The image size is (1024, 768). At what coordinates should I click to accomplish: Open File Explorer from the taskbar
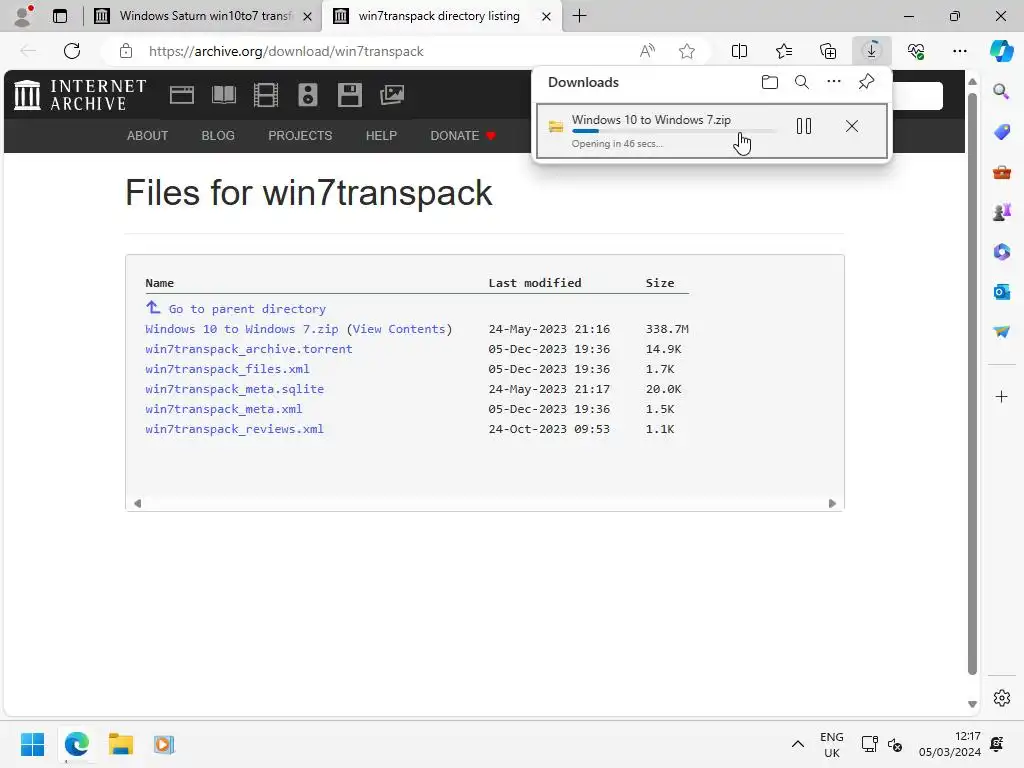pyautogui.click(x=121, y=744)
